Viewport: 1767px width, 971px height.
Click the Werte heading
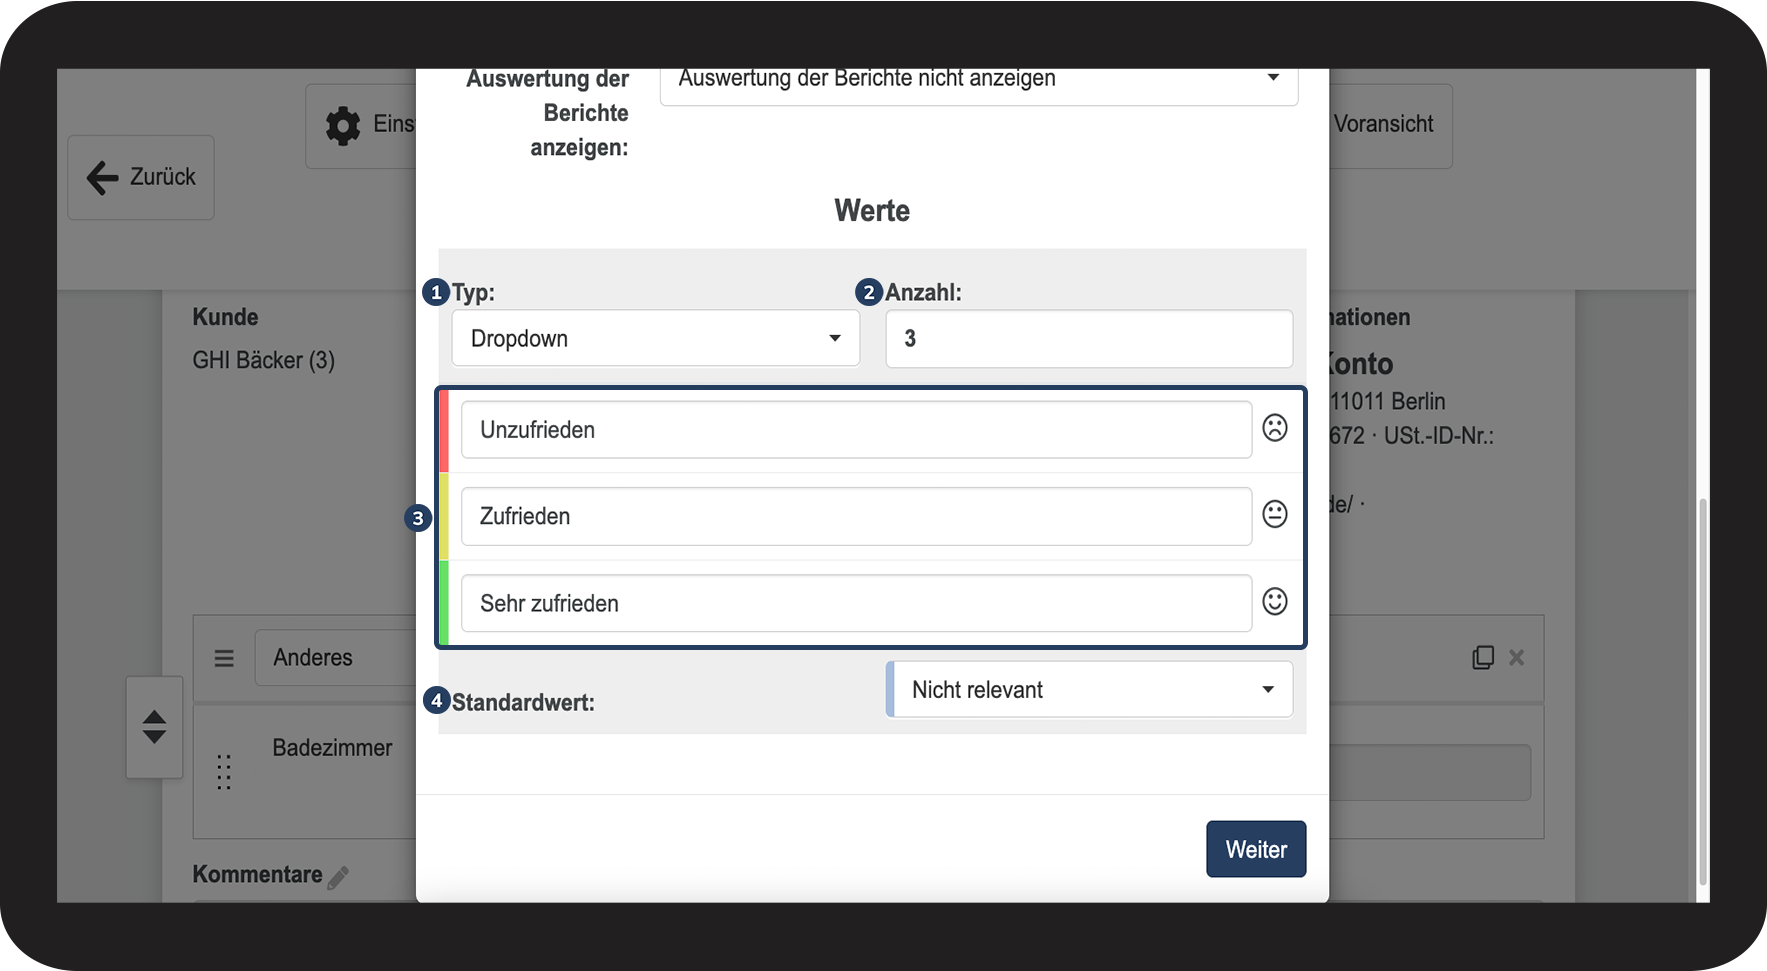click(872, 210)
